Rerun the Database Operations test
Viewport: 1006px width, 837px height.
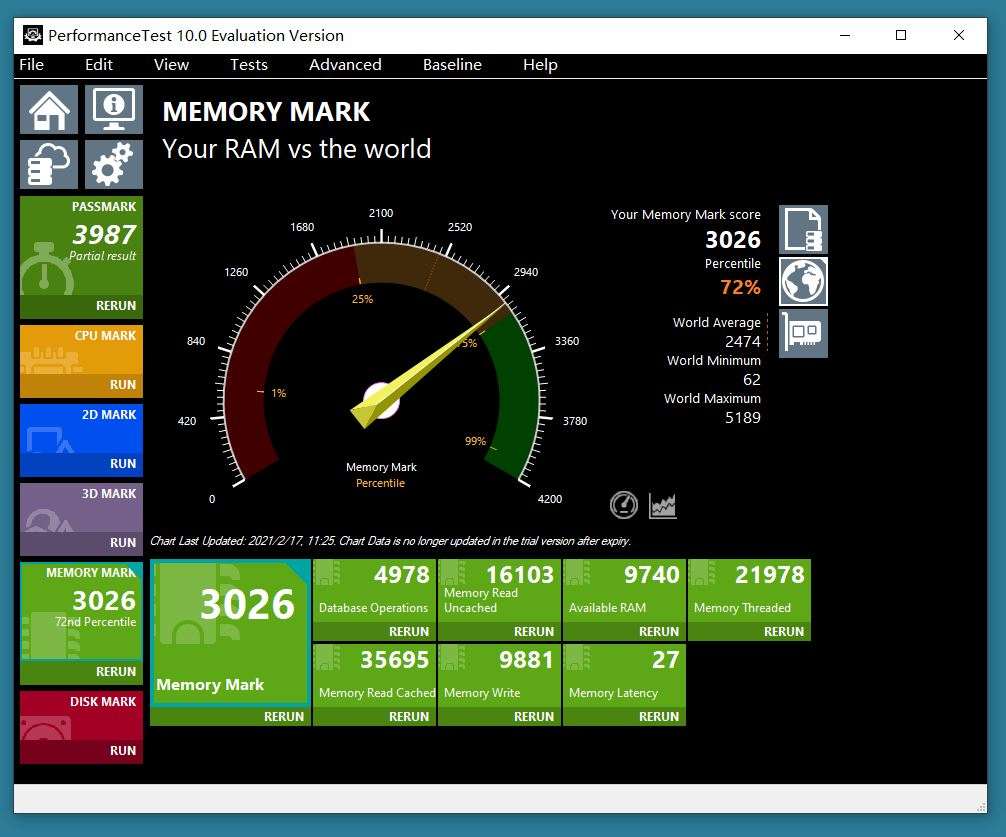[x=409, y=632]
